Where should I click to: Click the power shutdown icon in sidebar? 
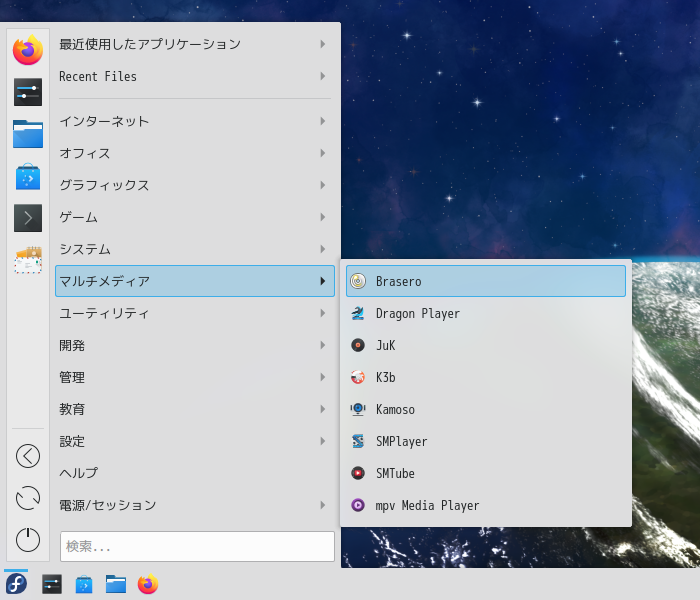pos(28,539)
